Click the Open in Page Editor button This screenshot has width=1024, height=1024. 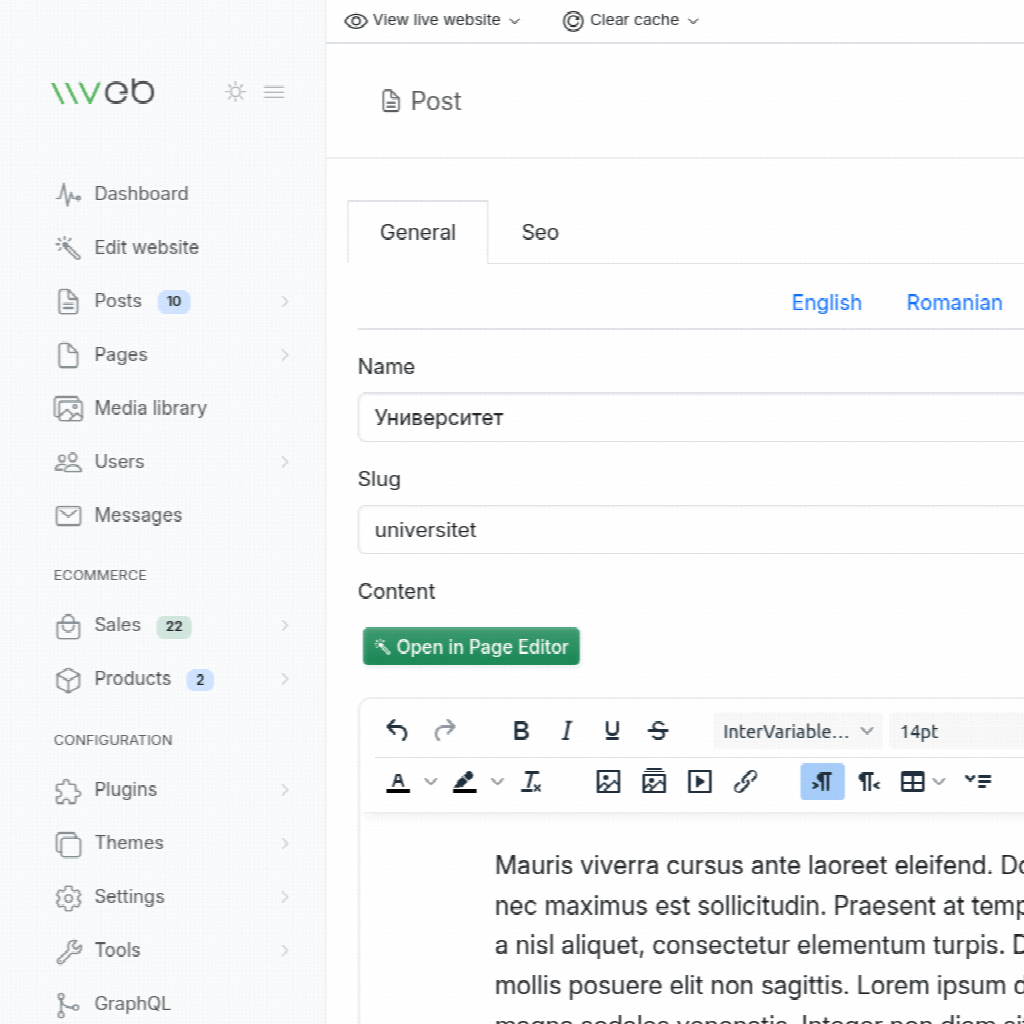[x=471, y=647]
